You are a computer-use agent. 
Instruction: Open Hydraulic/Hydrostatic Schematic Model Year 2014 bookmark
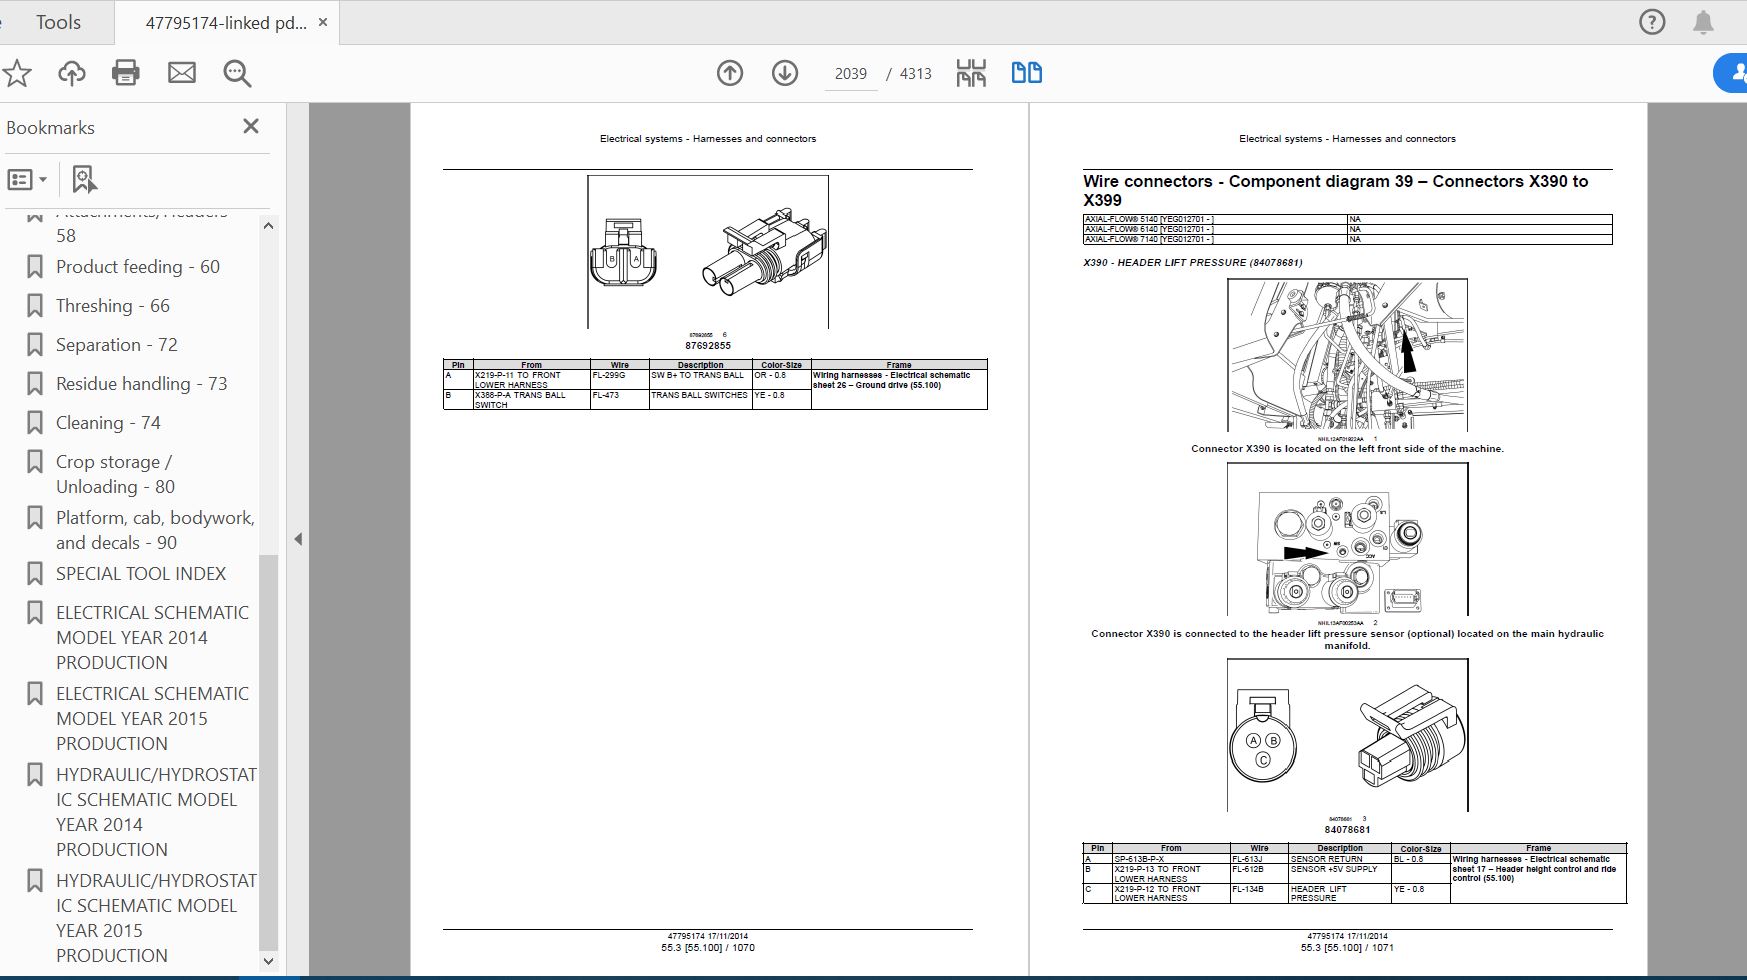point(156,812)
